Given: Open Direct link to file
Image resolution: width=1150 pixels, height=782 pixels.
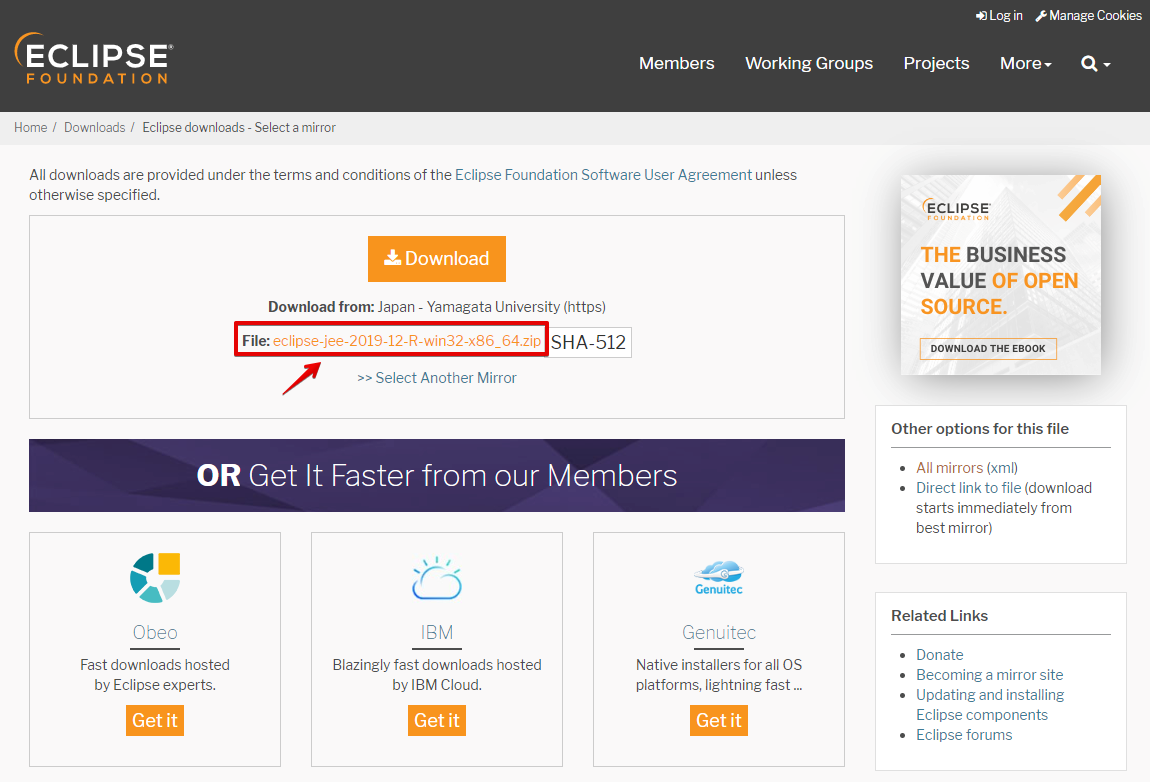Looking at the screenshot, I should click(x=968, y=488).
